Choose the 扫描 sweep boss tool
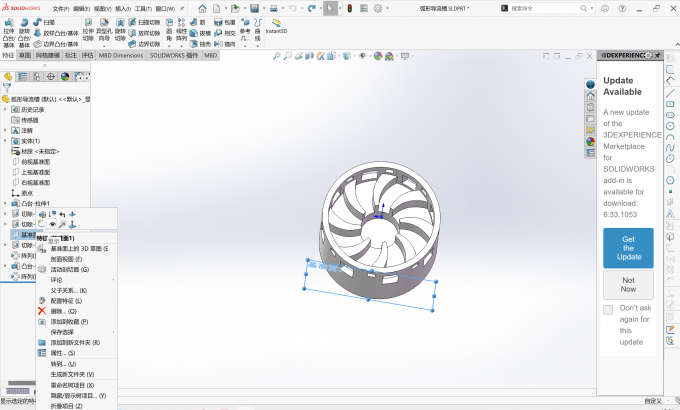The image size is (680, 410). 44,22
